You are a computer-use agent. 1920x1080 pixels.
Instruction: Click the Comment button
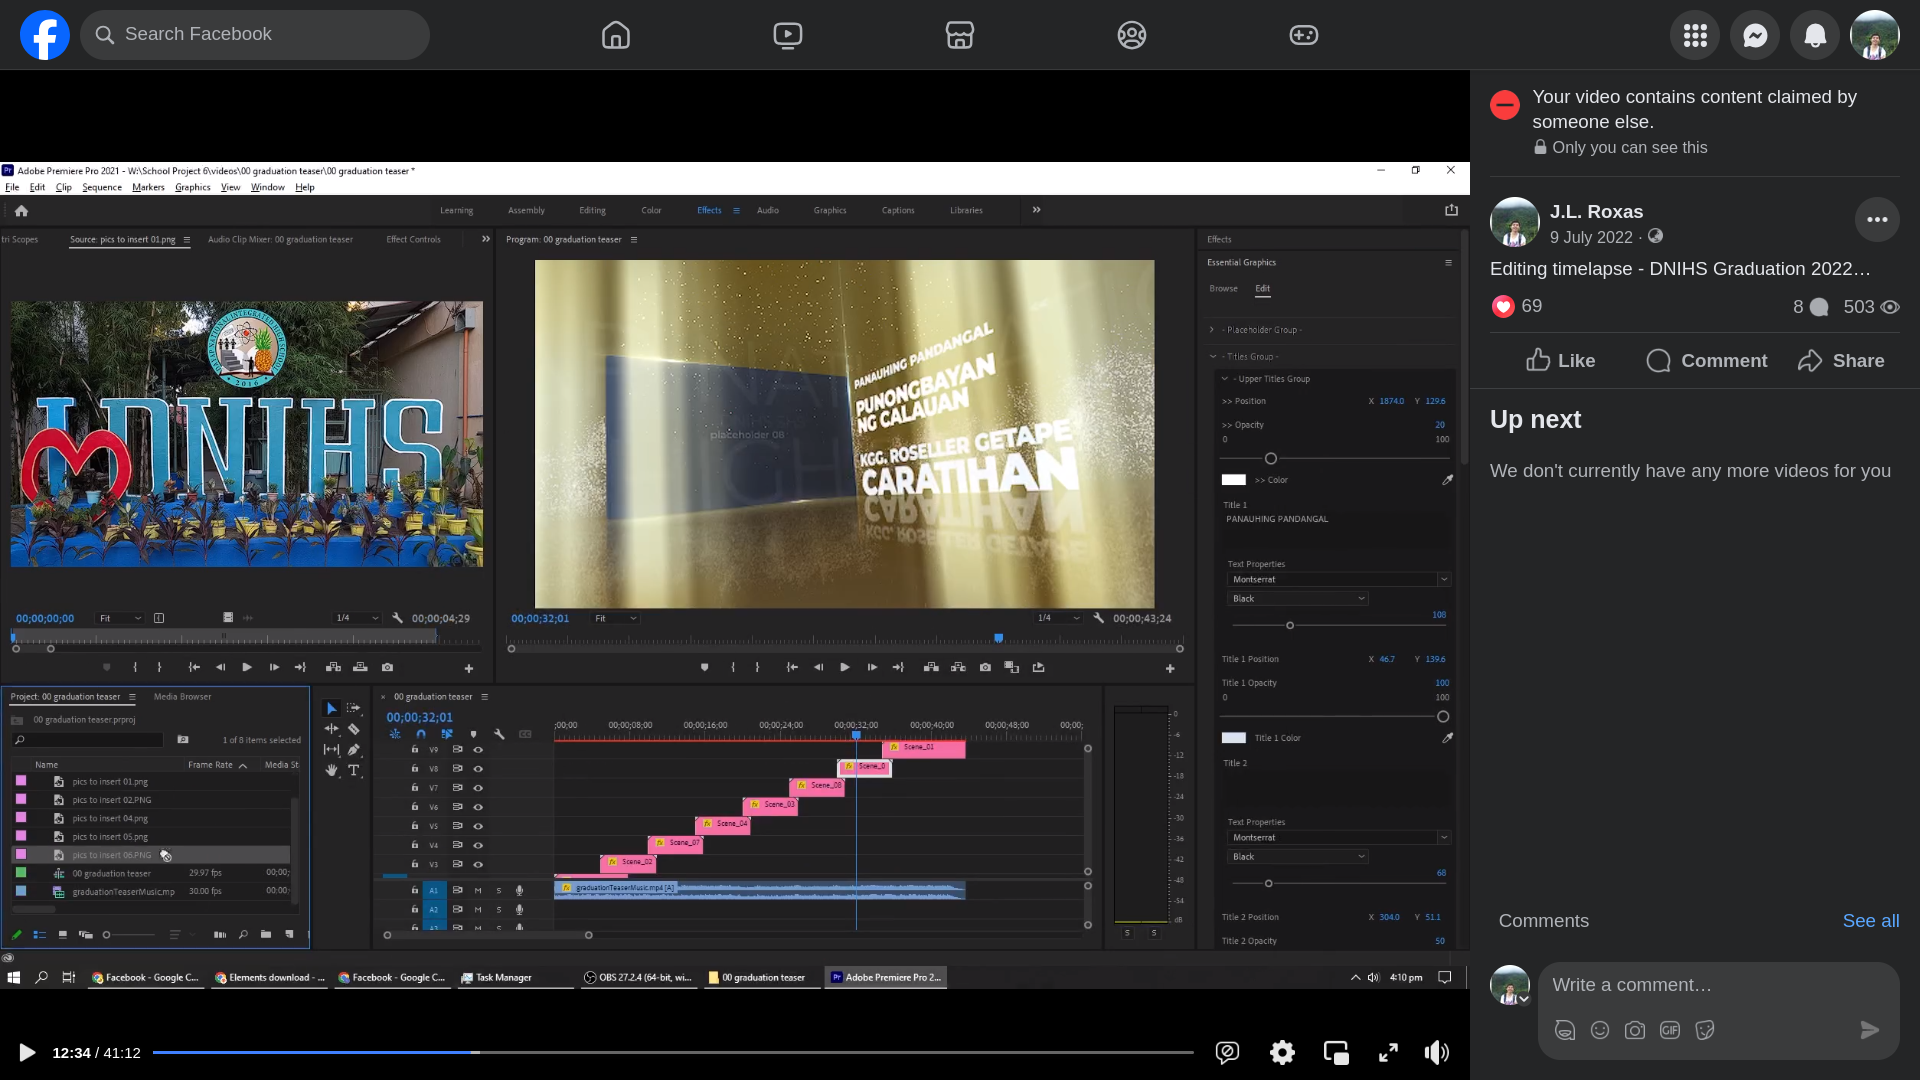click(x=1706, y=361)
